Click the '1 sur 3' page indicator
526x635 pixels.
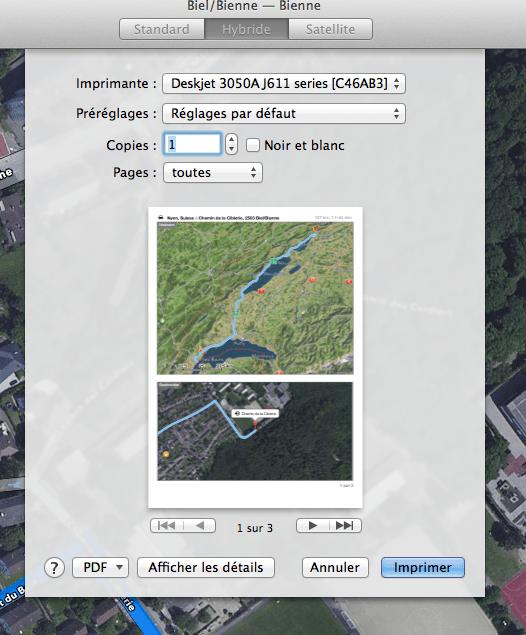coord(255,528)
